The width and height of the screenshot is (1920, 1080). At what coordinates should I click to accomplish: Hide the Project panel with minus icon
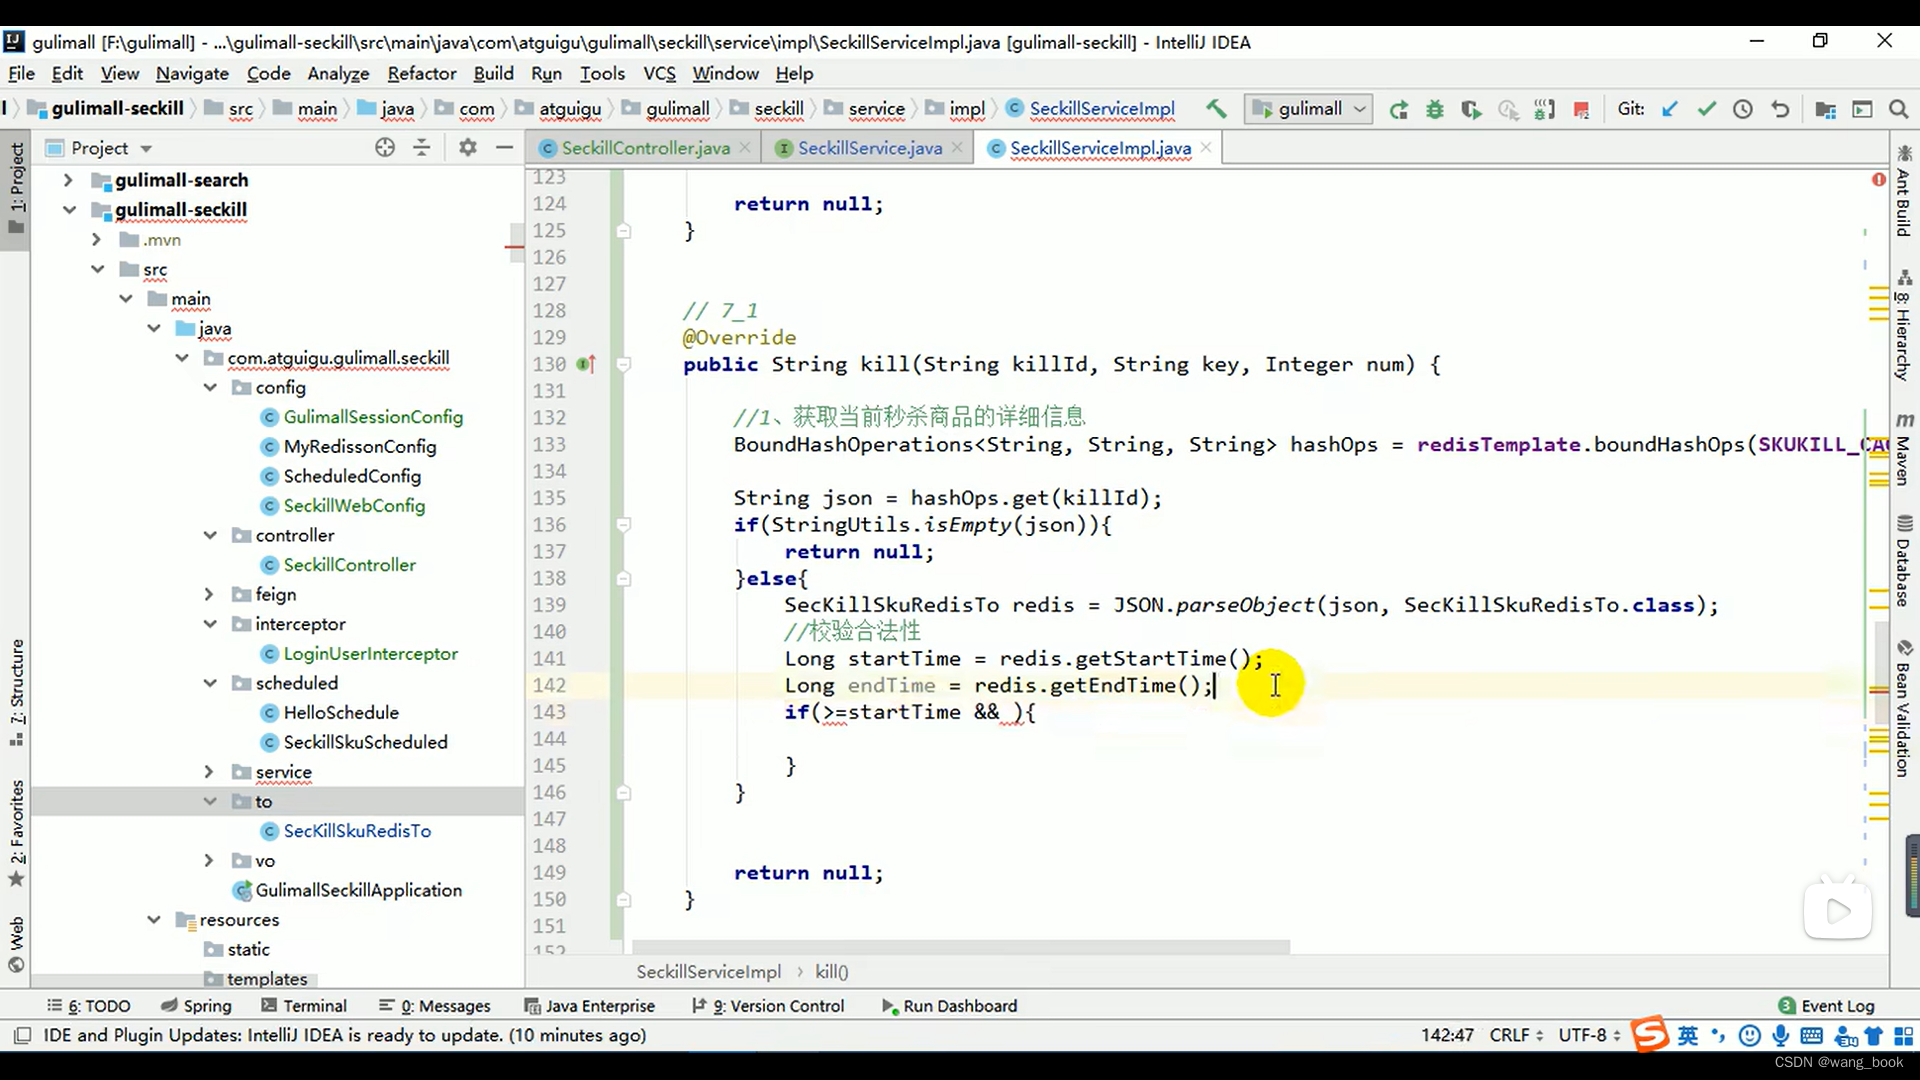(x=504, y=148)
